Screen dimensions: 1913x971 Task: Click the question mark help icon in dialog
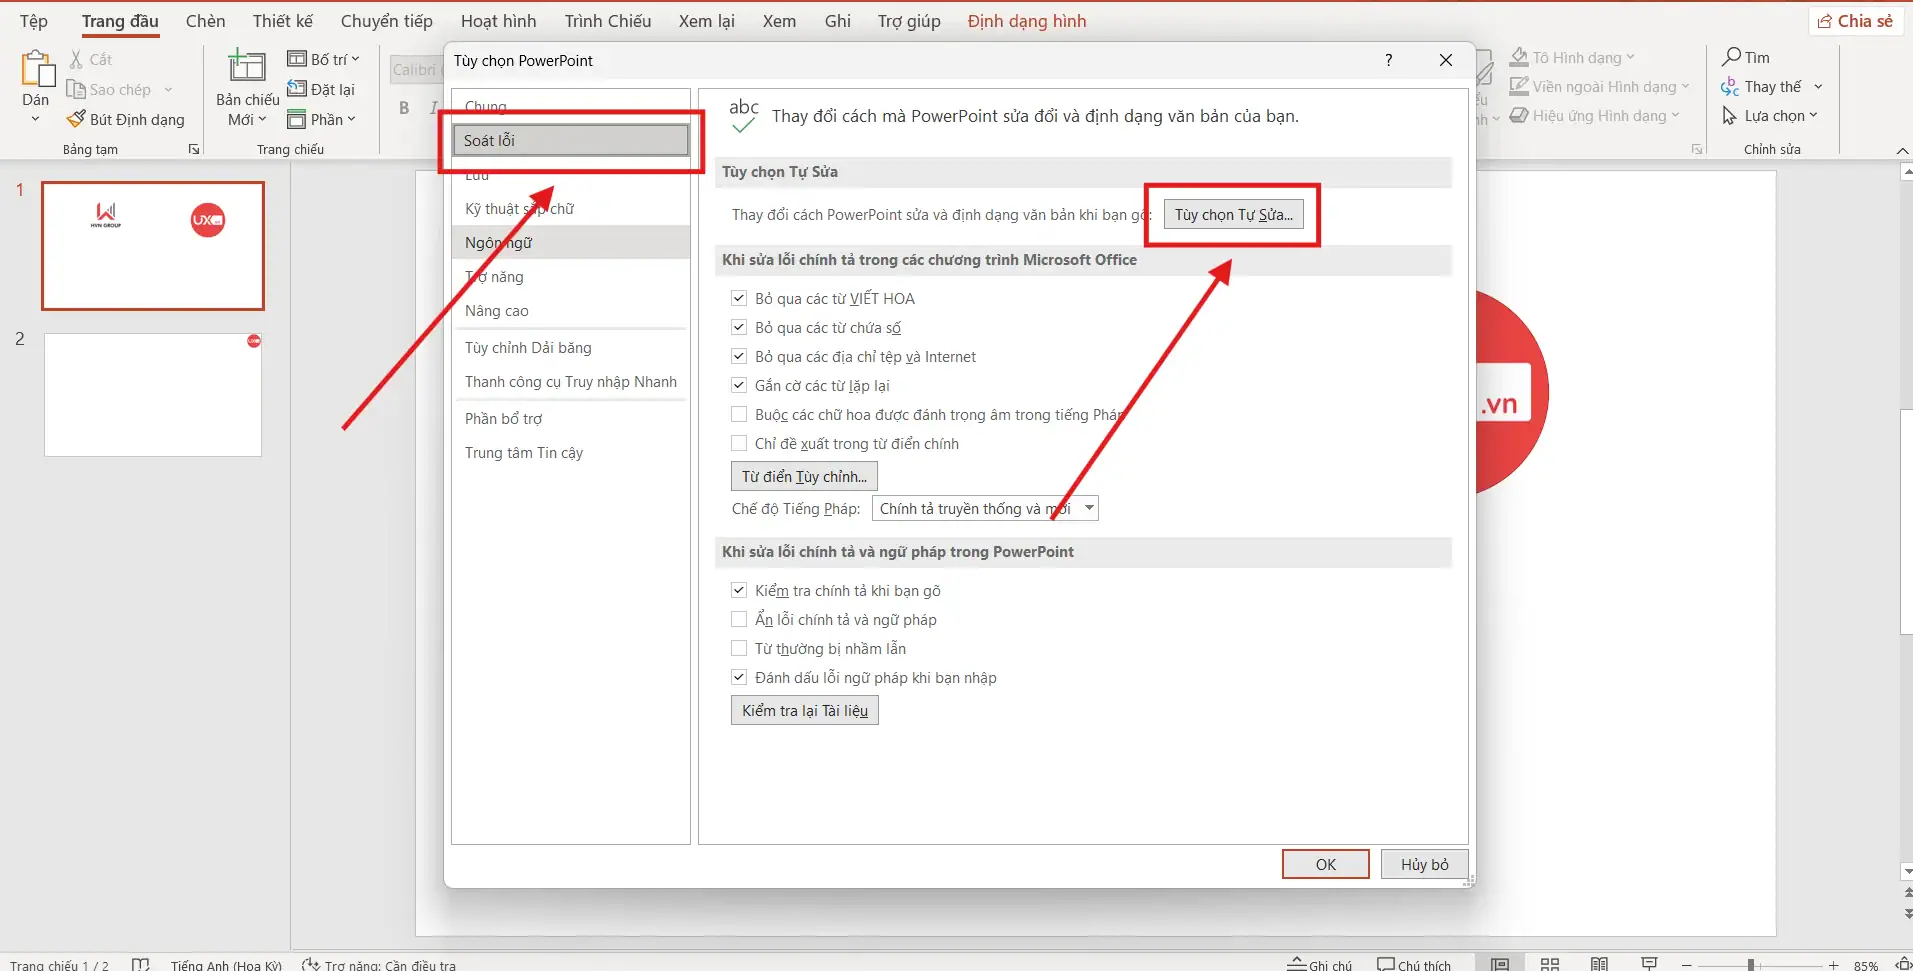(x=1388, y=60)
